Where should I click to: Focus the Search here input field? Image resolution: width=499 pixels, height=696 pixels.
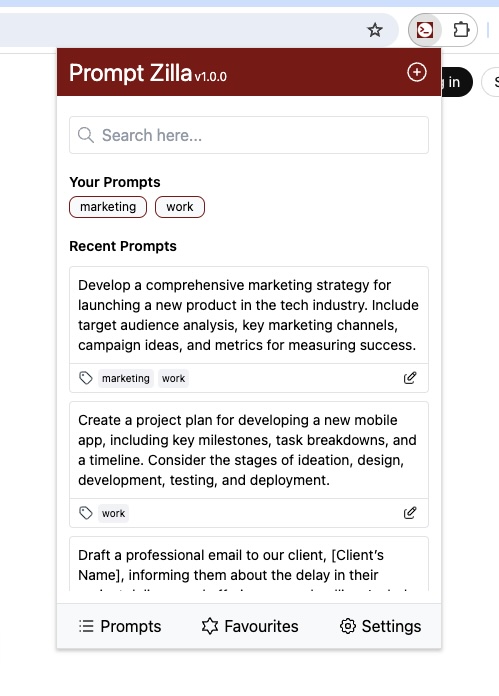coord(249,135)
